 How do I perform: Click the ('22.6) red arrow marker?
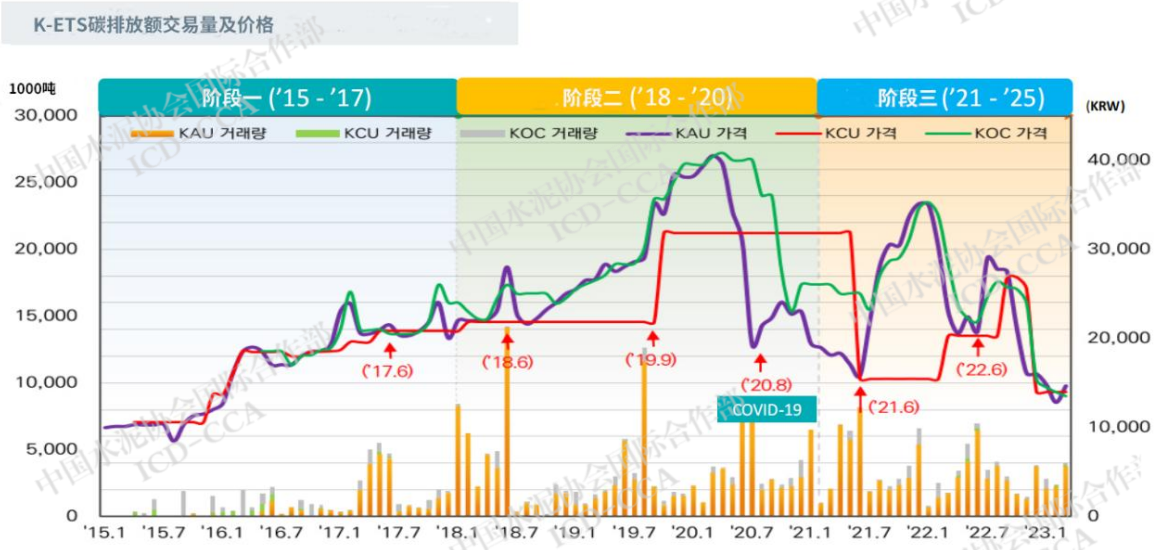[978, 346]
